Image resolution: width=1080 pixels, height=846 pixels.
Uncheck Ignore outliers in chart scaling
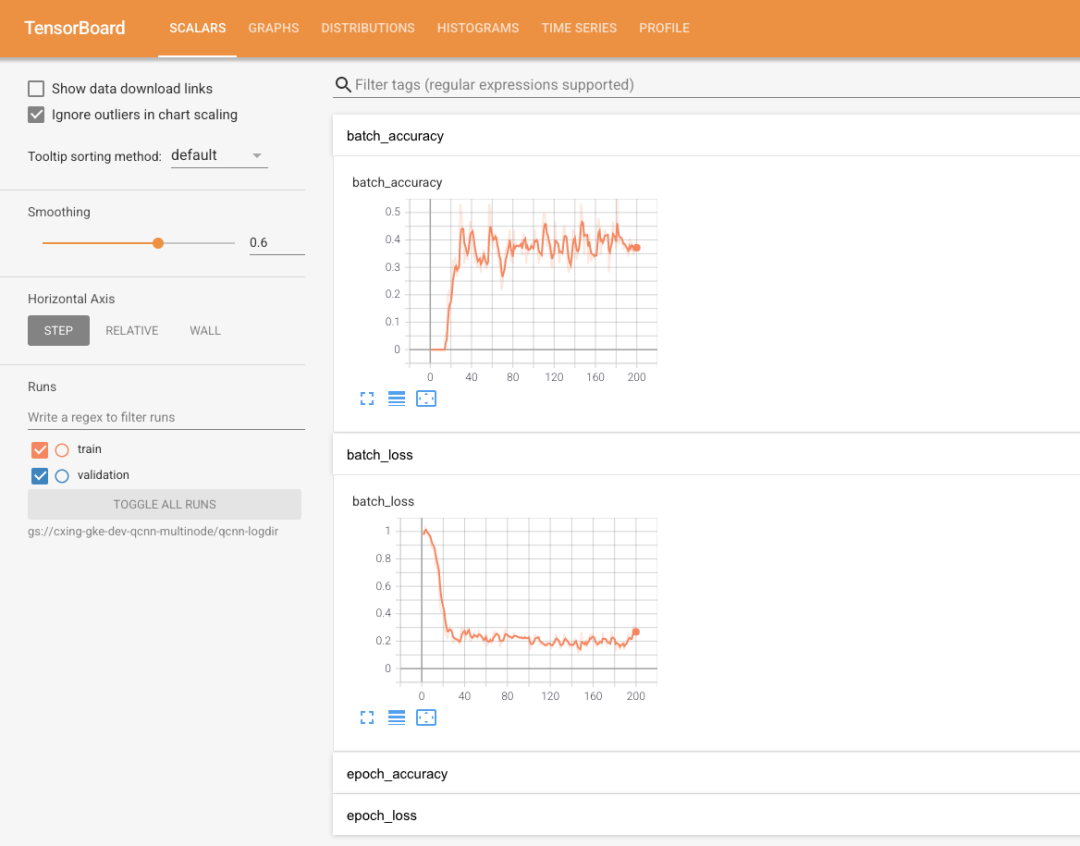tap(37, 115)
